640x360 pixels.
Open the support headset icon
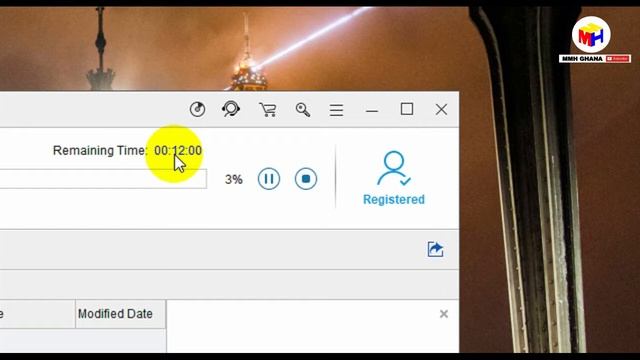pyautogui.click(x=231, y=109)
